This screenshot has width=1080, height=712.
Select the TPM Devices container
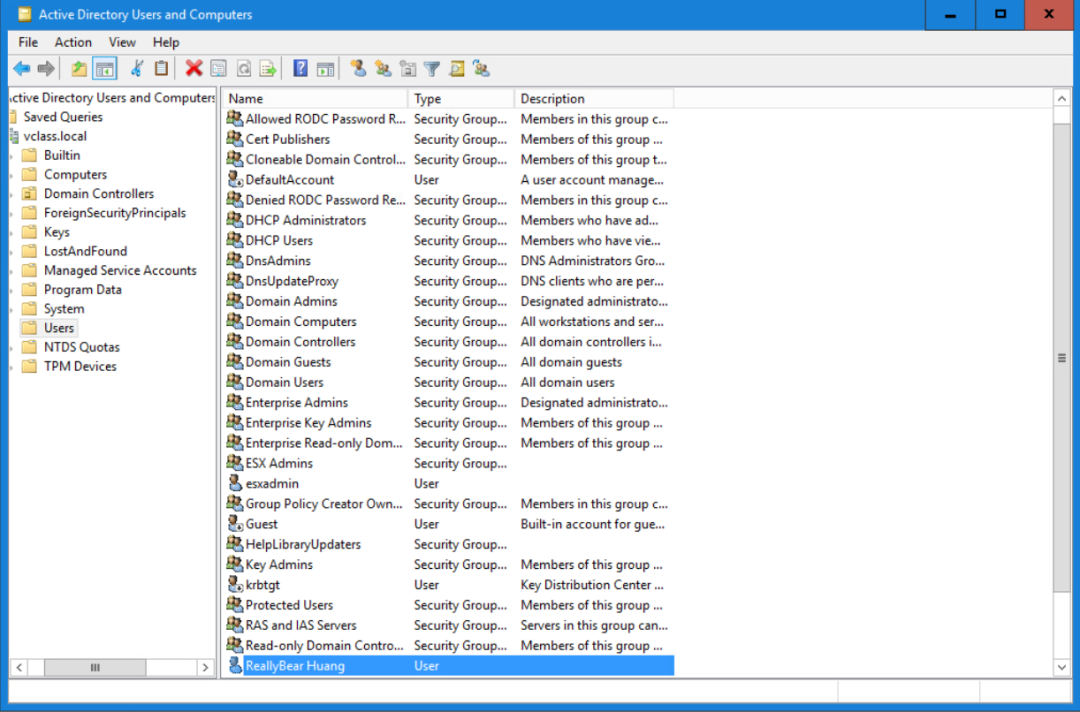tap(81, 367)
